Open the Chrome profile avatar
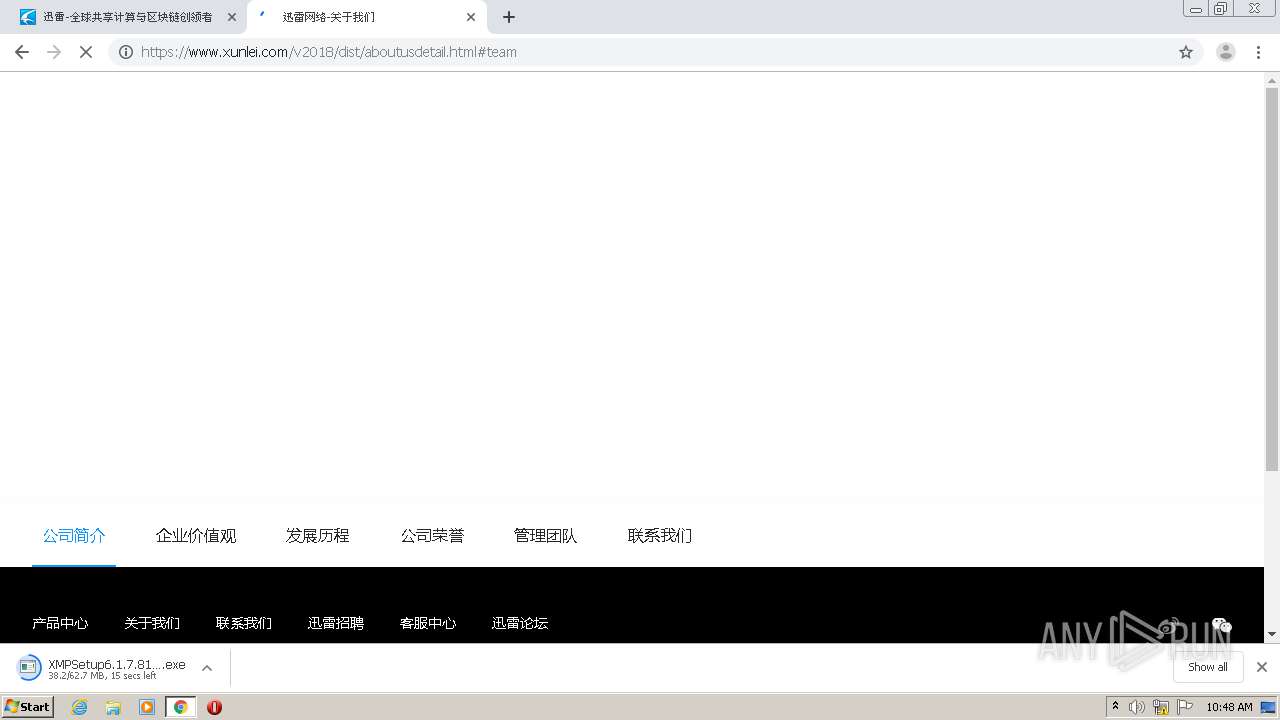1280x720 pixels. (1226, 52)
